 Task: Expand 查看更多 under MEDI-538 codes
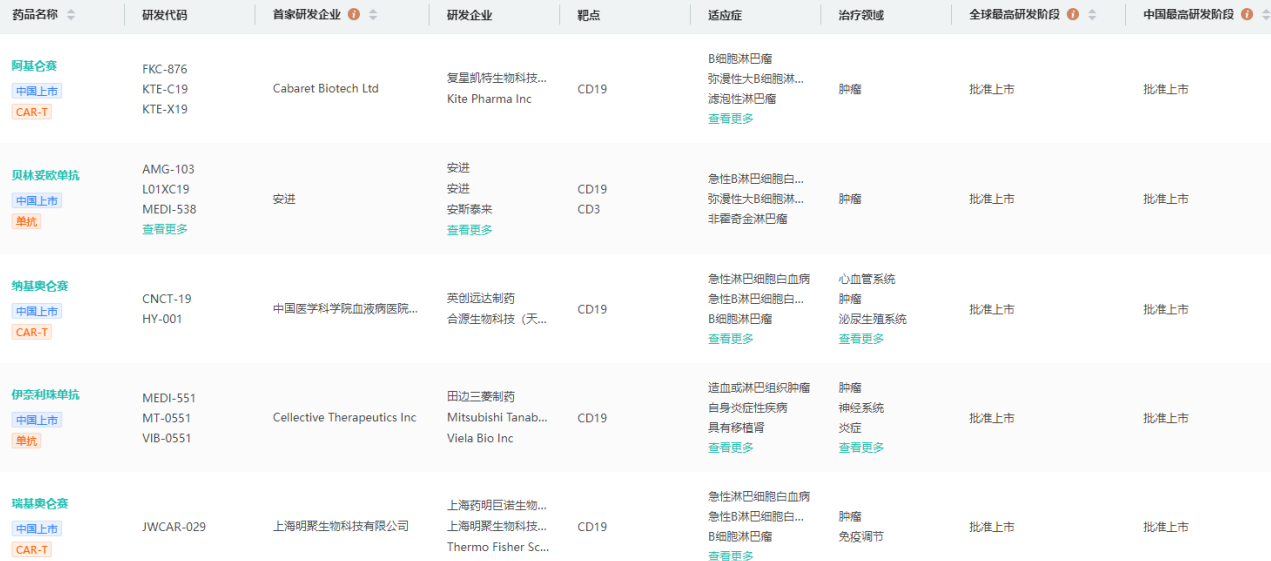165,229
